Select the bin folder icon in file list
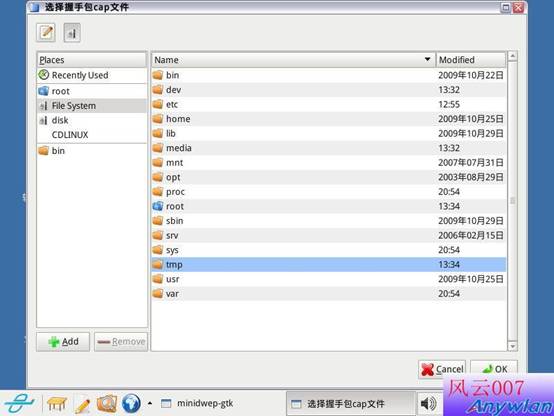 click(x=158, y=75)
